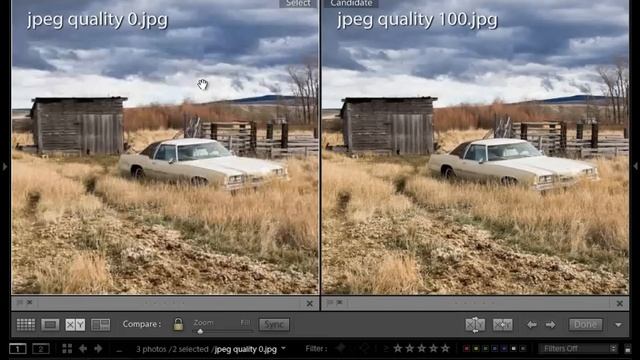The image size is (640, 360).
Task: Switch to Grid view
Action: tap(26, 324)
